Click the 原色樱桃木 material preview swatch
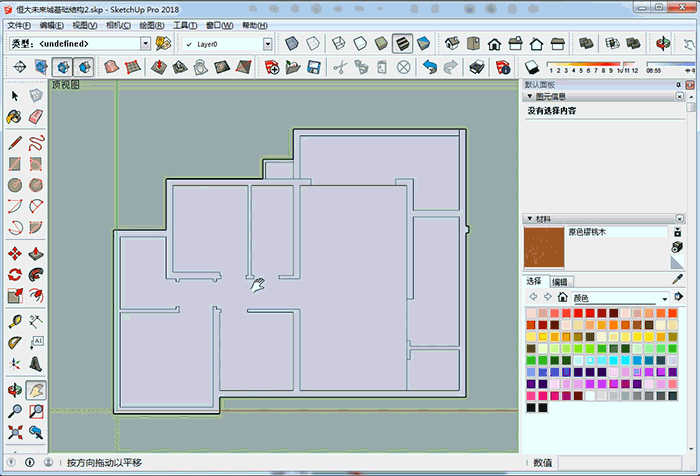This screenshot has height=476, width=700. click(544, 247)
